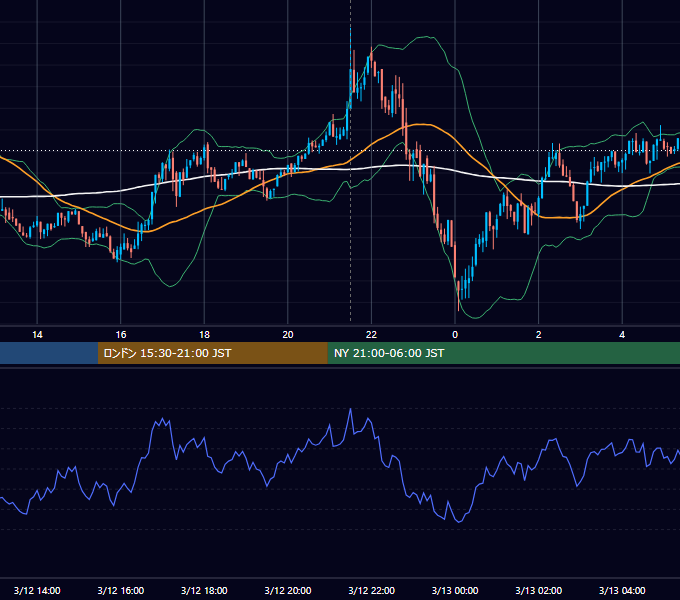Click the 4 hour axis label
Viewport: 680px width, 600px height.
pyautogui.click(x=622, y=335)
